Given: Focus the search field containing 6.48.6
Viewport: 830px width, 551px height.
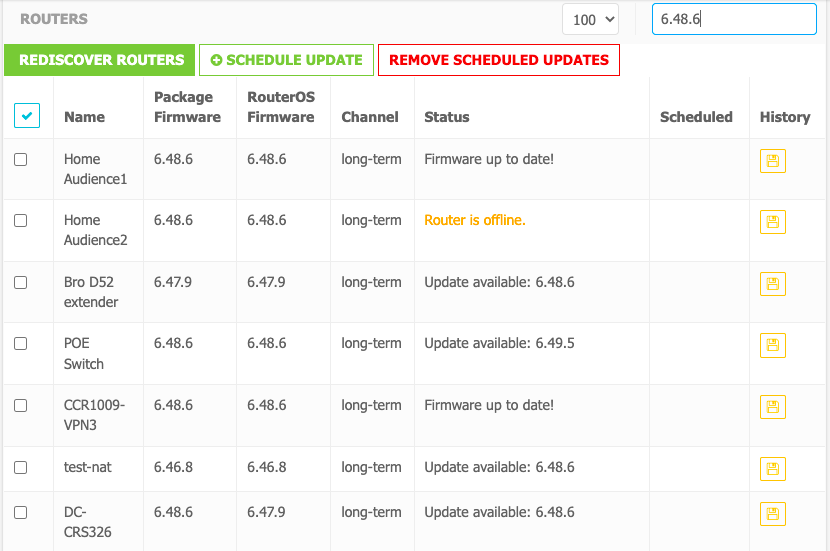Looking at the screenshot, I should pyautogui.click(x=734, y=19).
